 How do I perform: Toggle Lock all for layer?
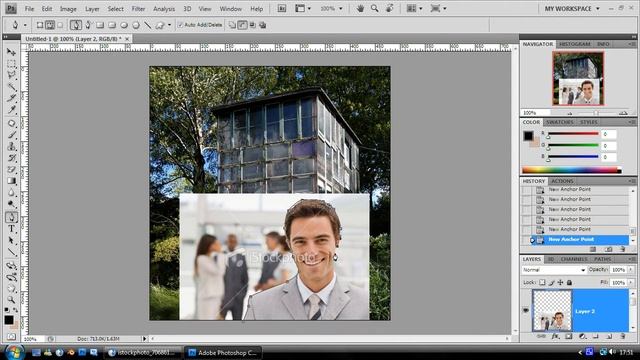[x=569, y=282]
